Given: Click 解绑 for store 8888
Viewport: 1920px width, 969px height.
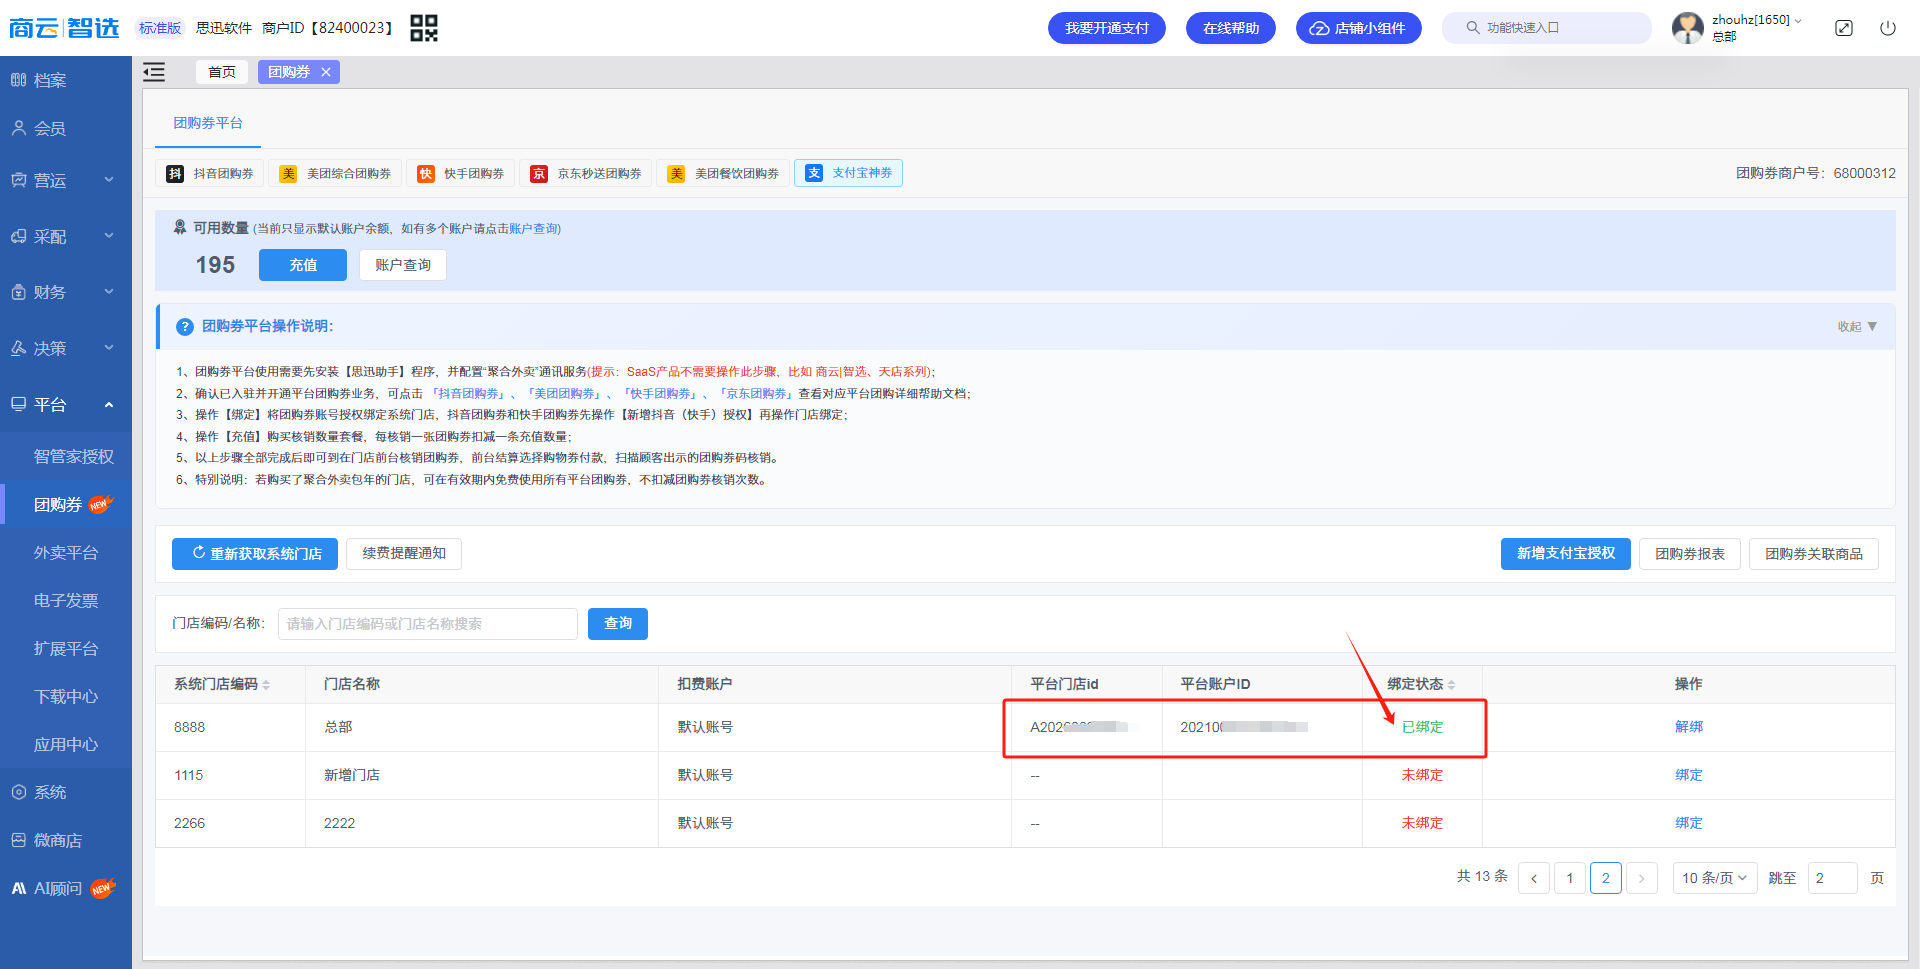Looking at the screenshot, I should (x=1689, y=727).
